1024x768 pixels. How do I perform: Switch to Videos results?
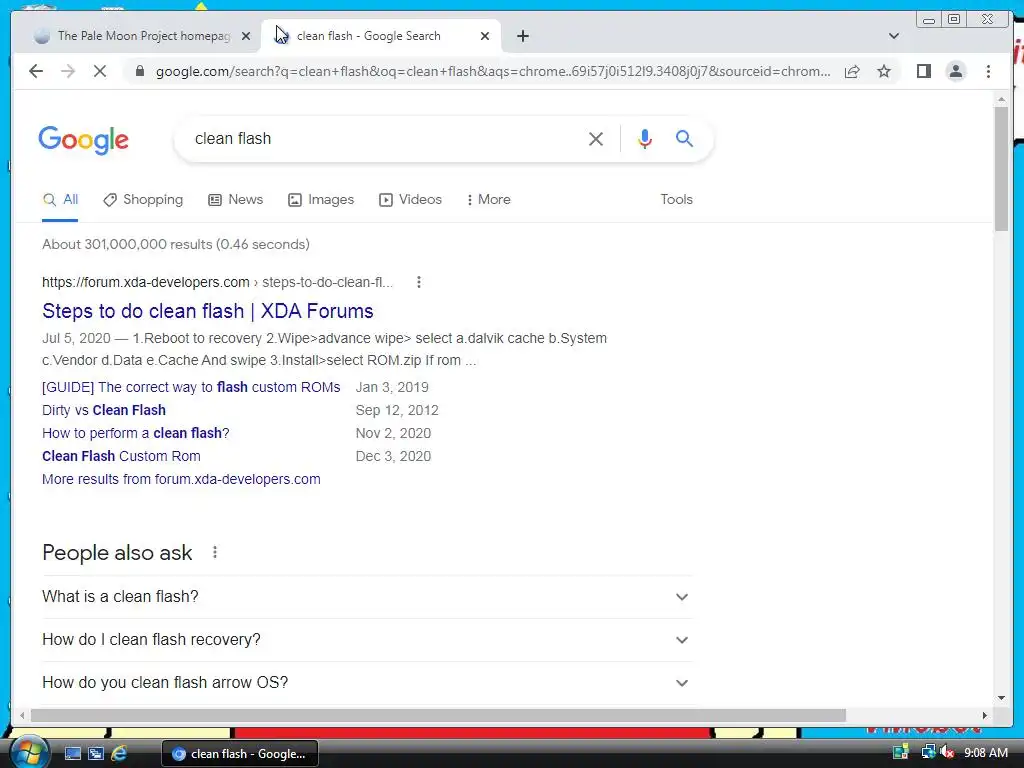pos(410,200)
